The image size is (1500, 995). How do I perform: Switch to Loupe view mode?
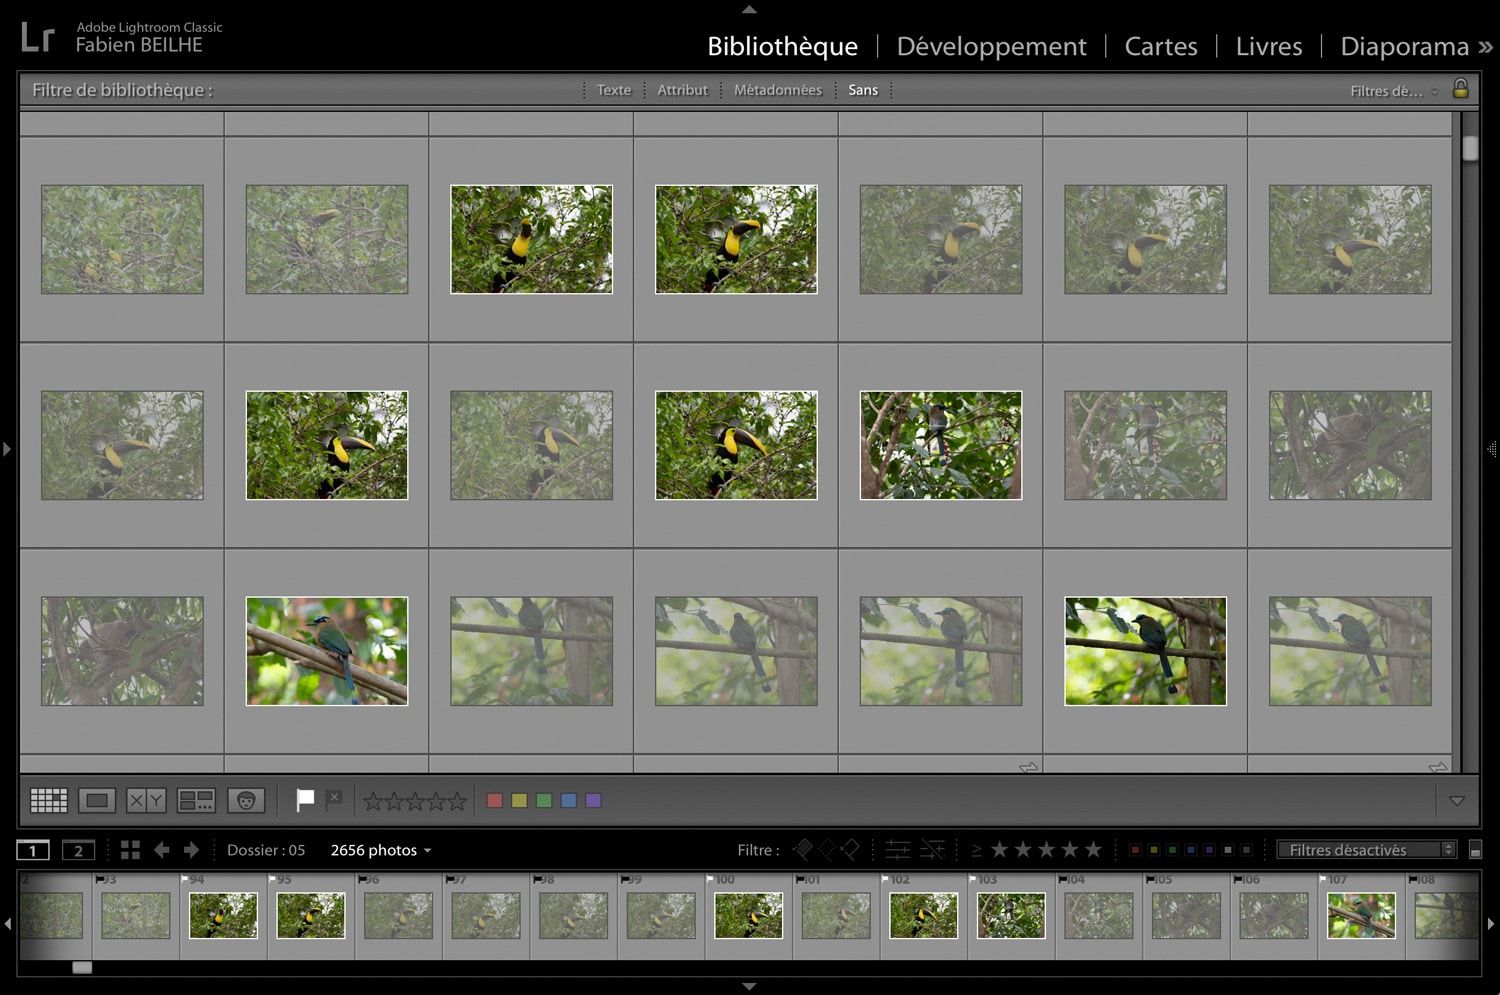click(x=97, y=800)
